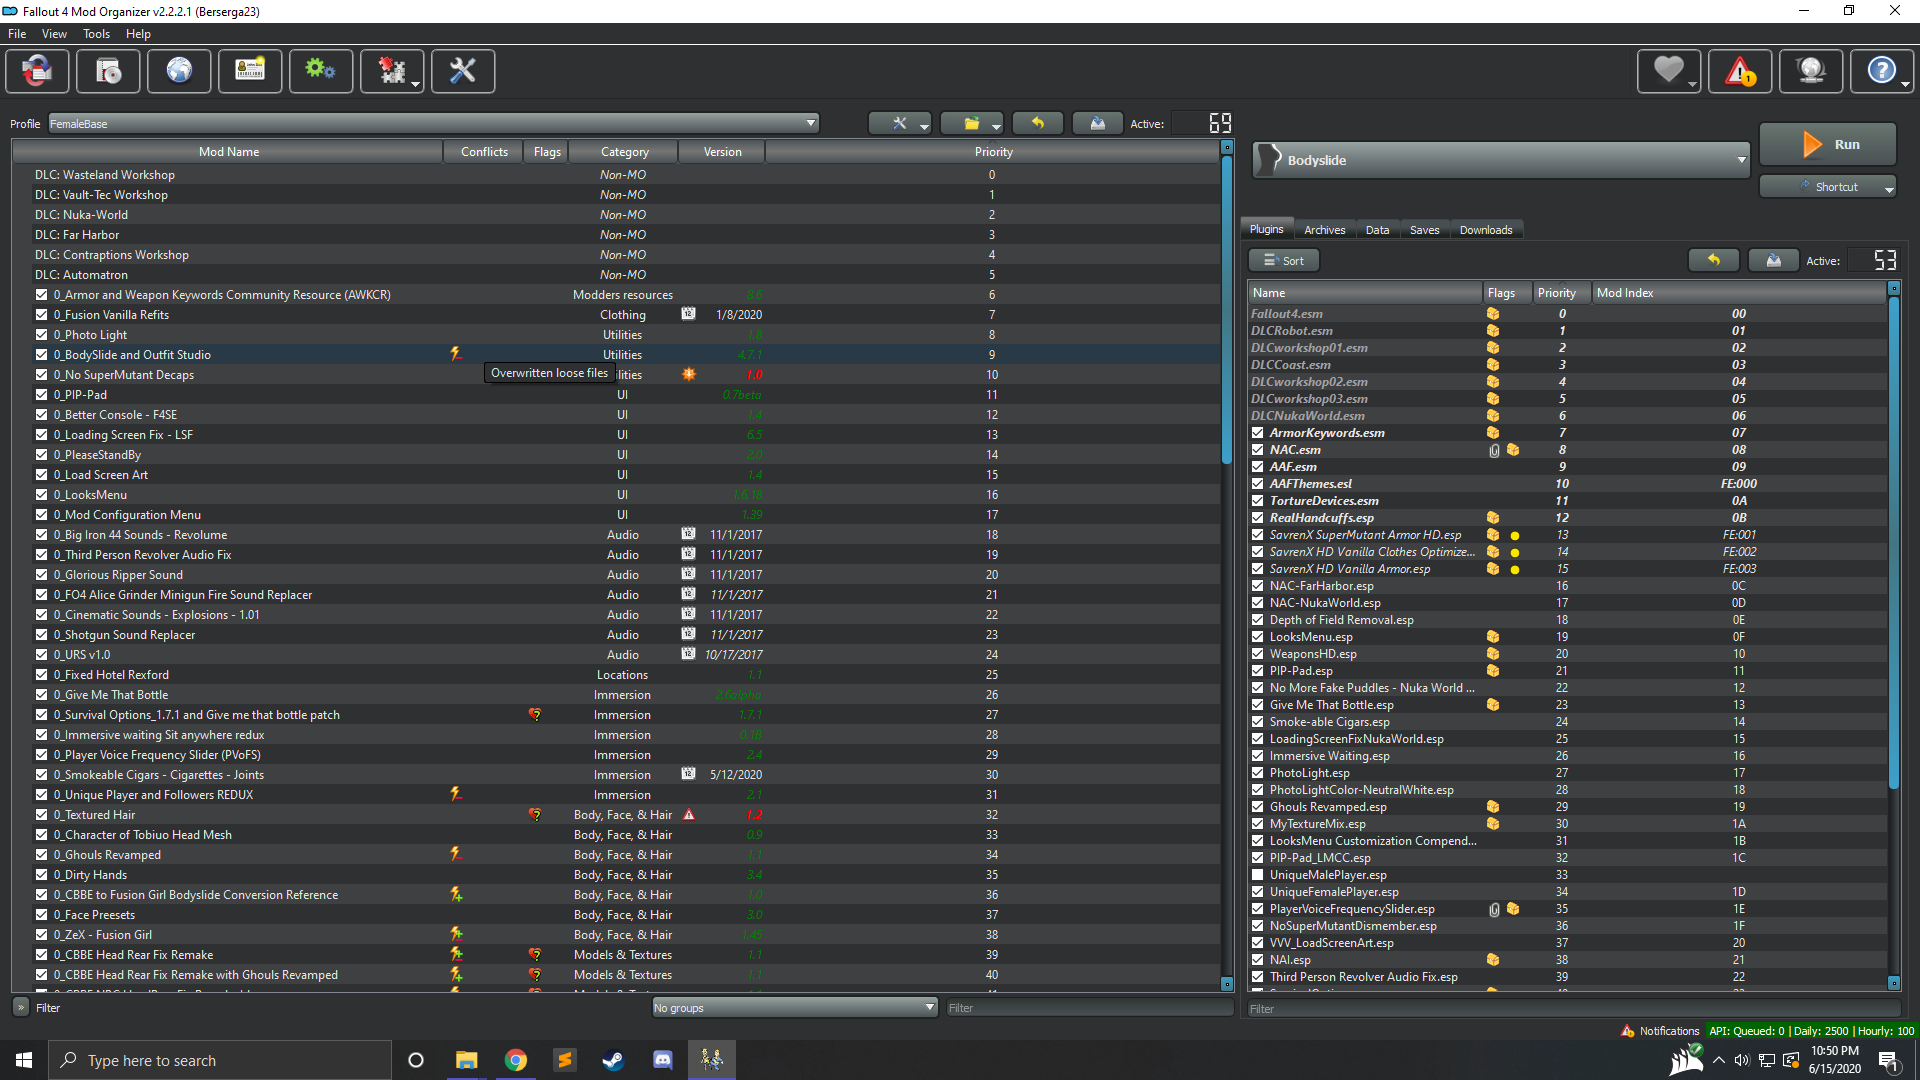Screen dimensions: 1920x1080
Task: Open Discord from the Windows taskbar
Action: coord(662,1060)
